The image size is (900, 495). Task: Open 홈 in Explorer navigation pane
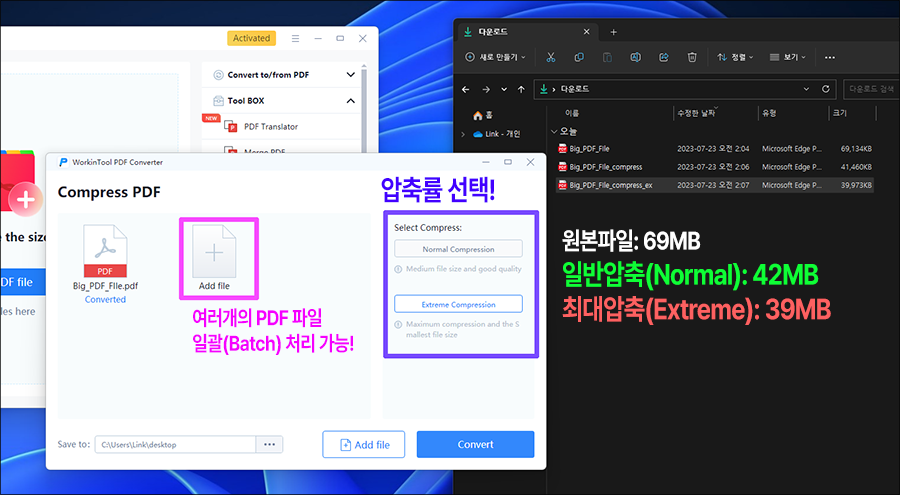coord(483,115)
